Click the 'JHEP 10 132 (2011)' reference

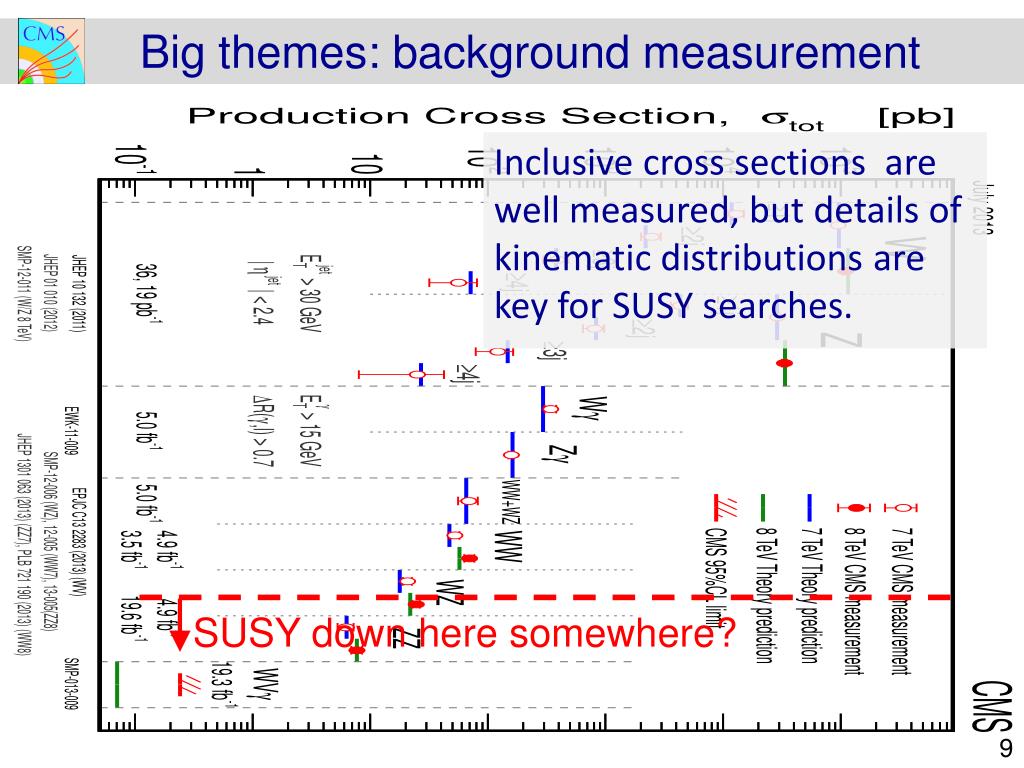pos(78,294)
